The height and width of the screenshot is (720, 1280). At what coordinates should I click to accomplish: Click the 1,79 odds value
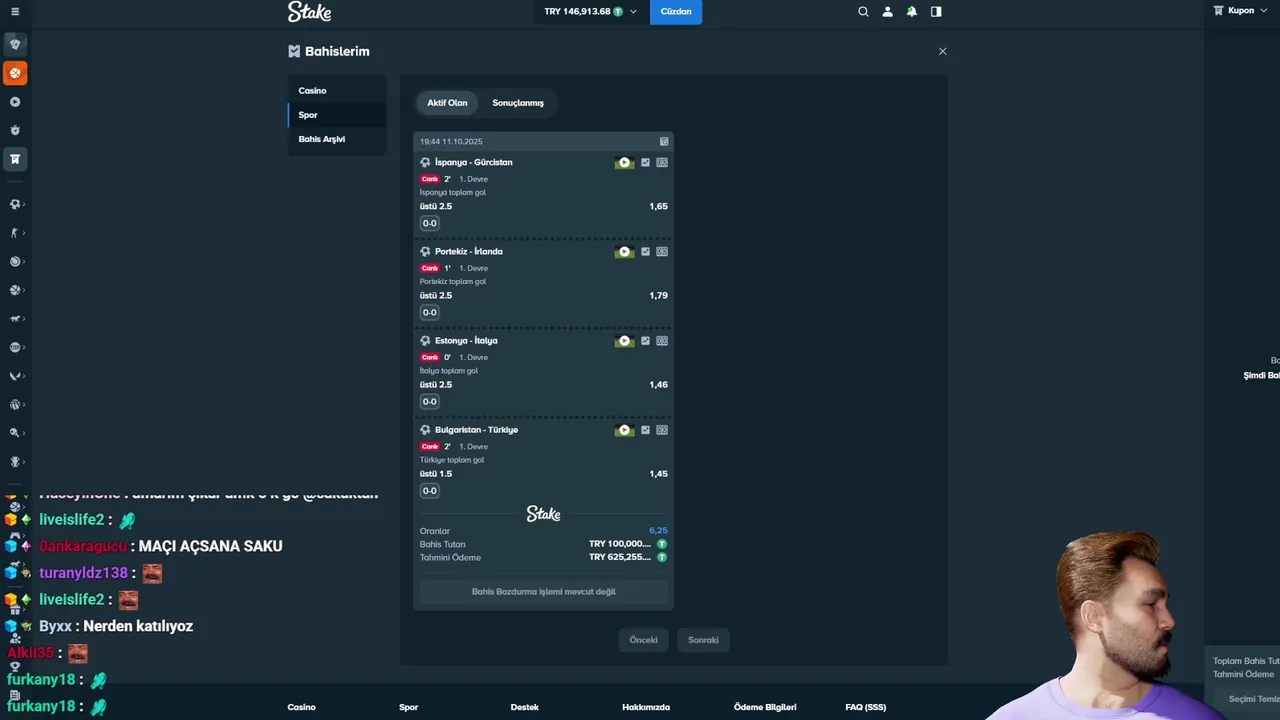[658, 295]
